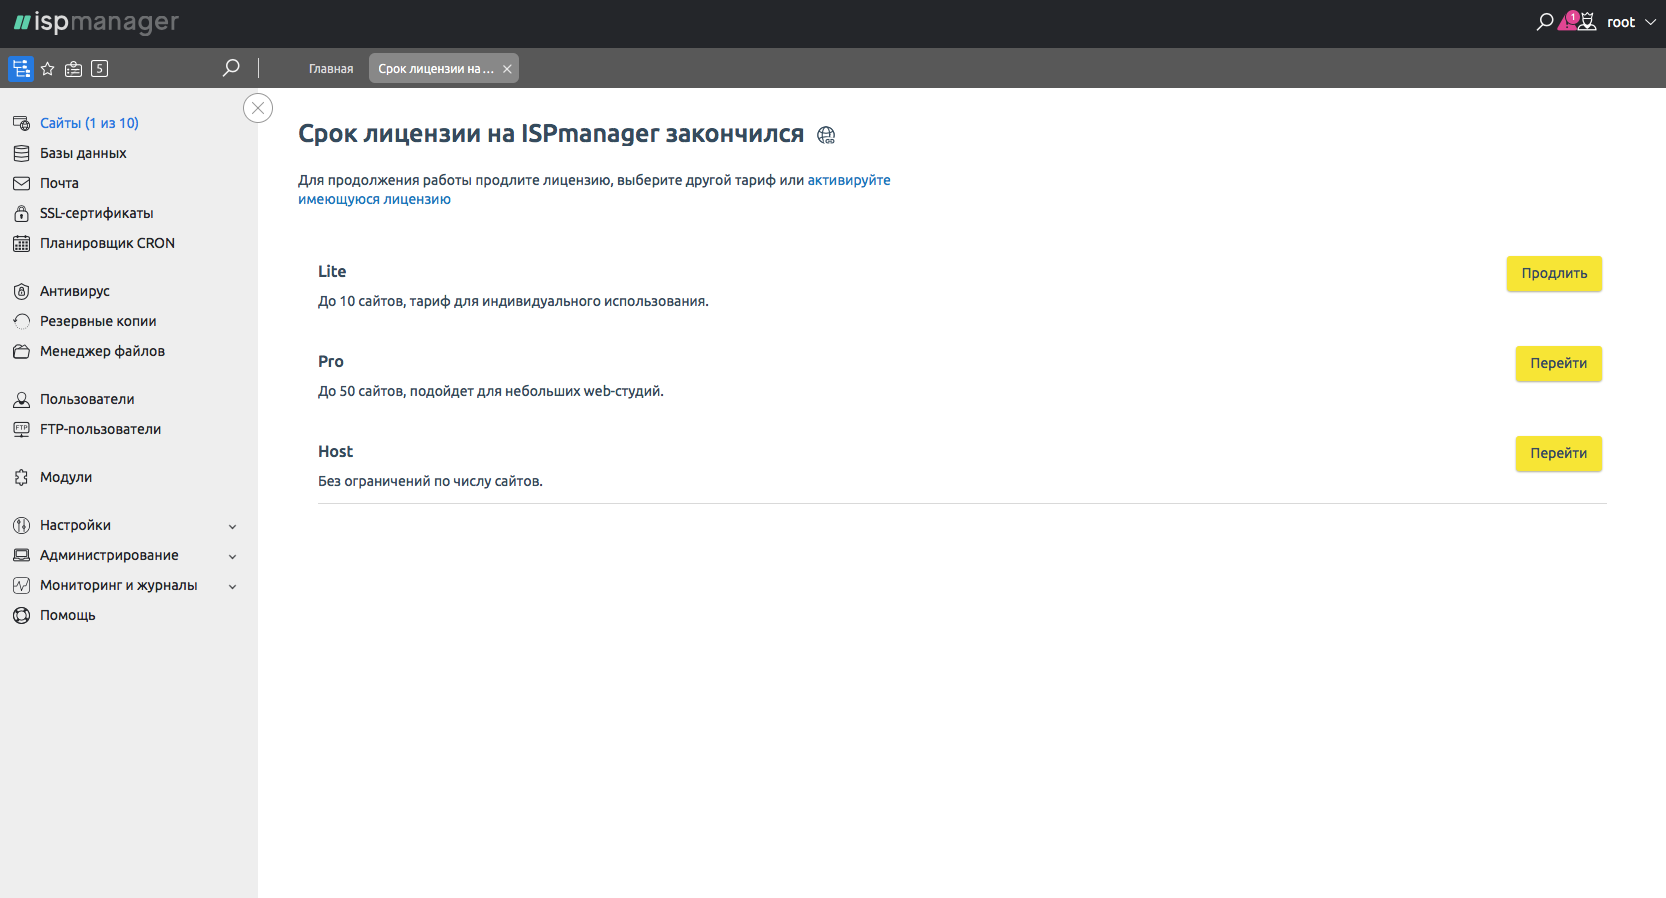1666x898 pixels.
Task: Go to the Почта section
Action: [x=59, y=183]
